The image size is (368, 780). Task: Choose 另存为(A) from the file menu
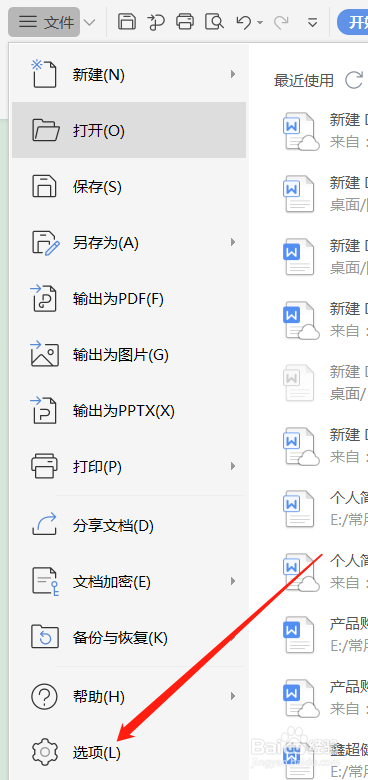(129, 243)
